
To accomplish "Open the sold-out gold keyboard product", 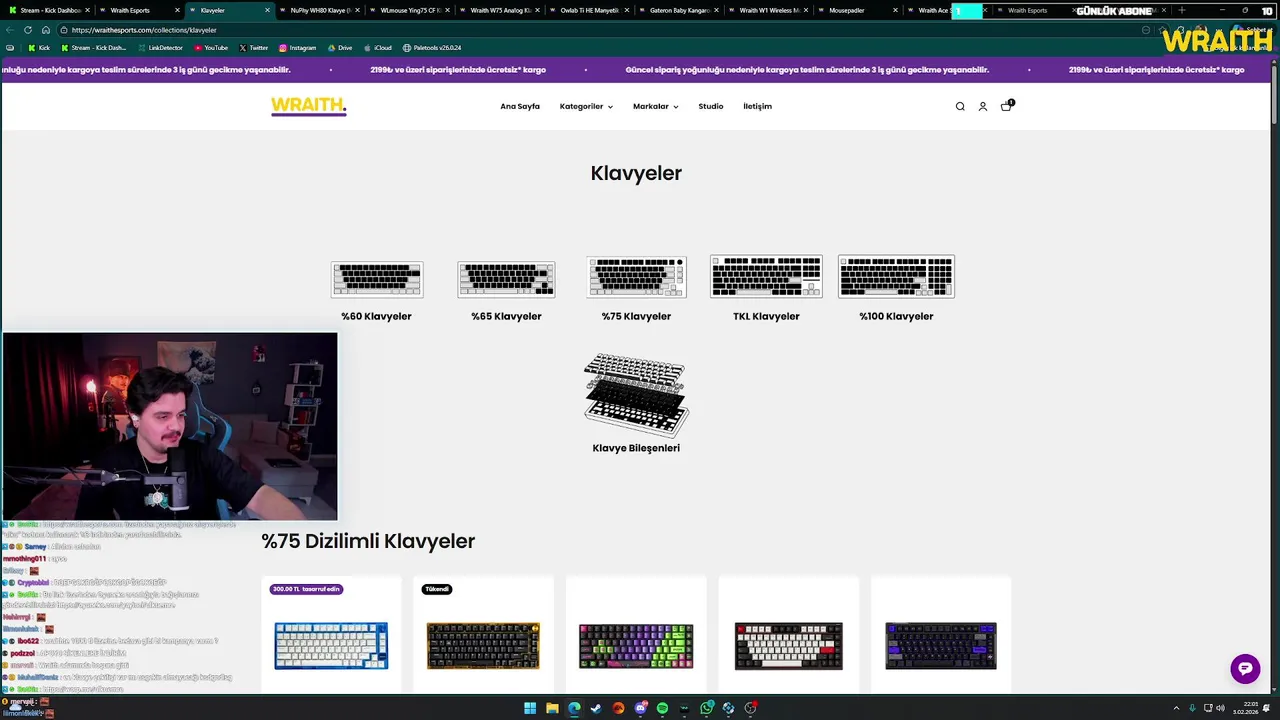I will click(483, 645).
